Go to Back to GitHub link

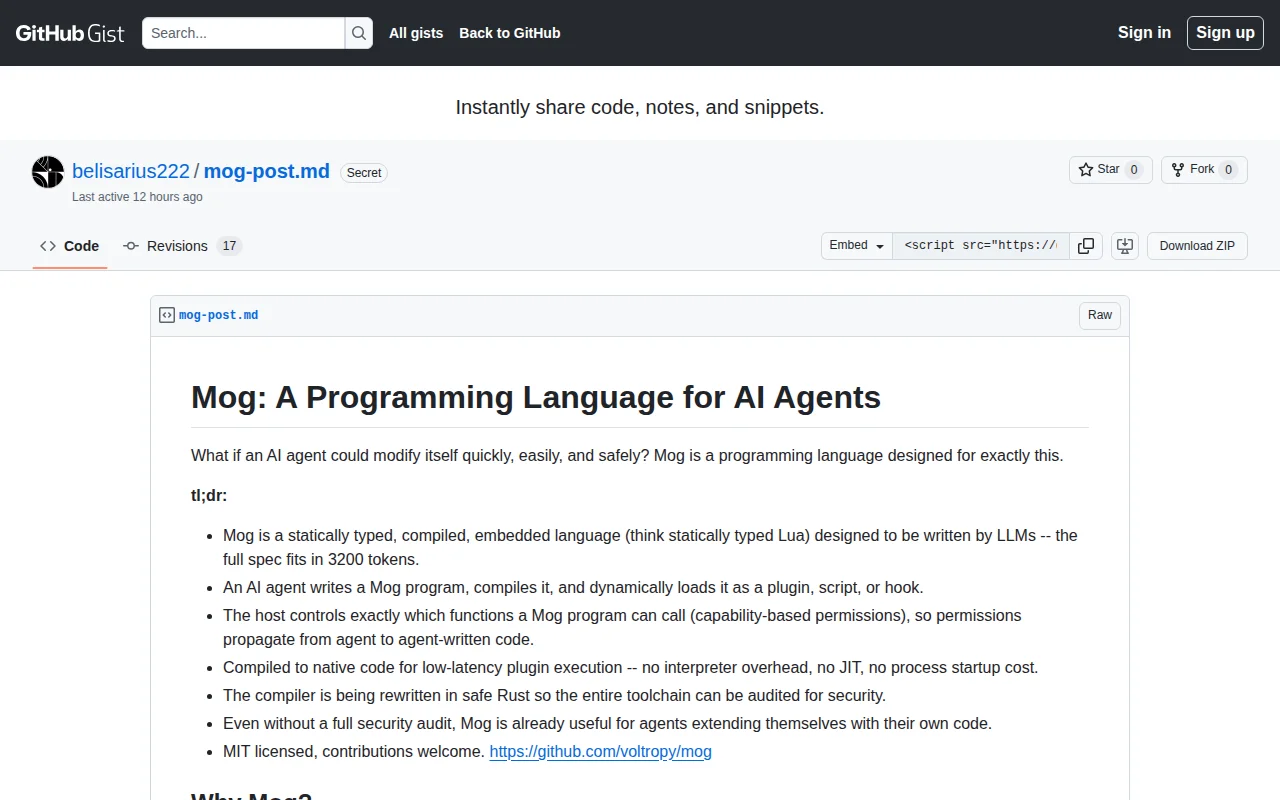point(510,33)
